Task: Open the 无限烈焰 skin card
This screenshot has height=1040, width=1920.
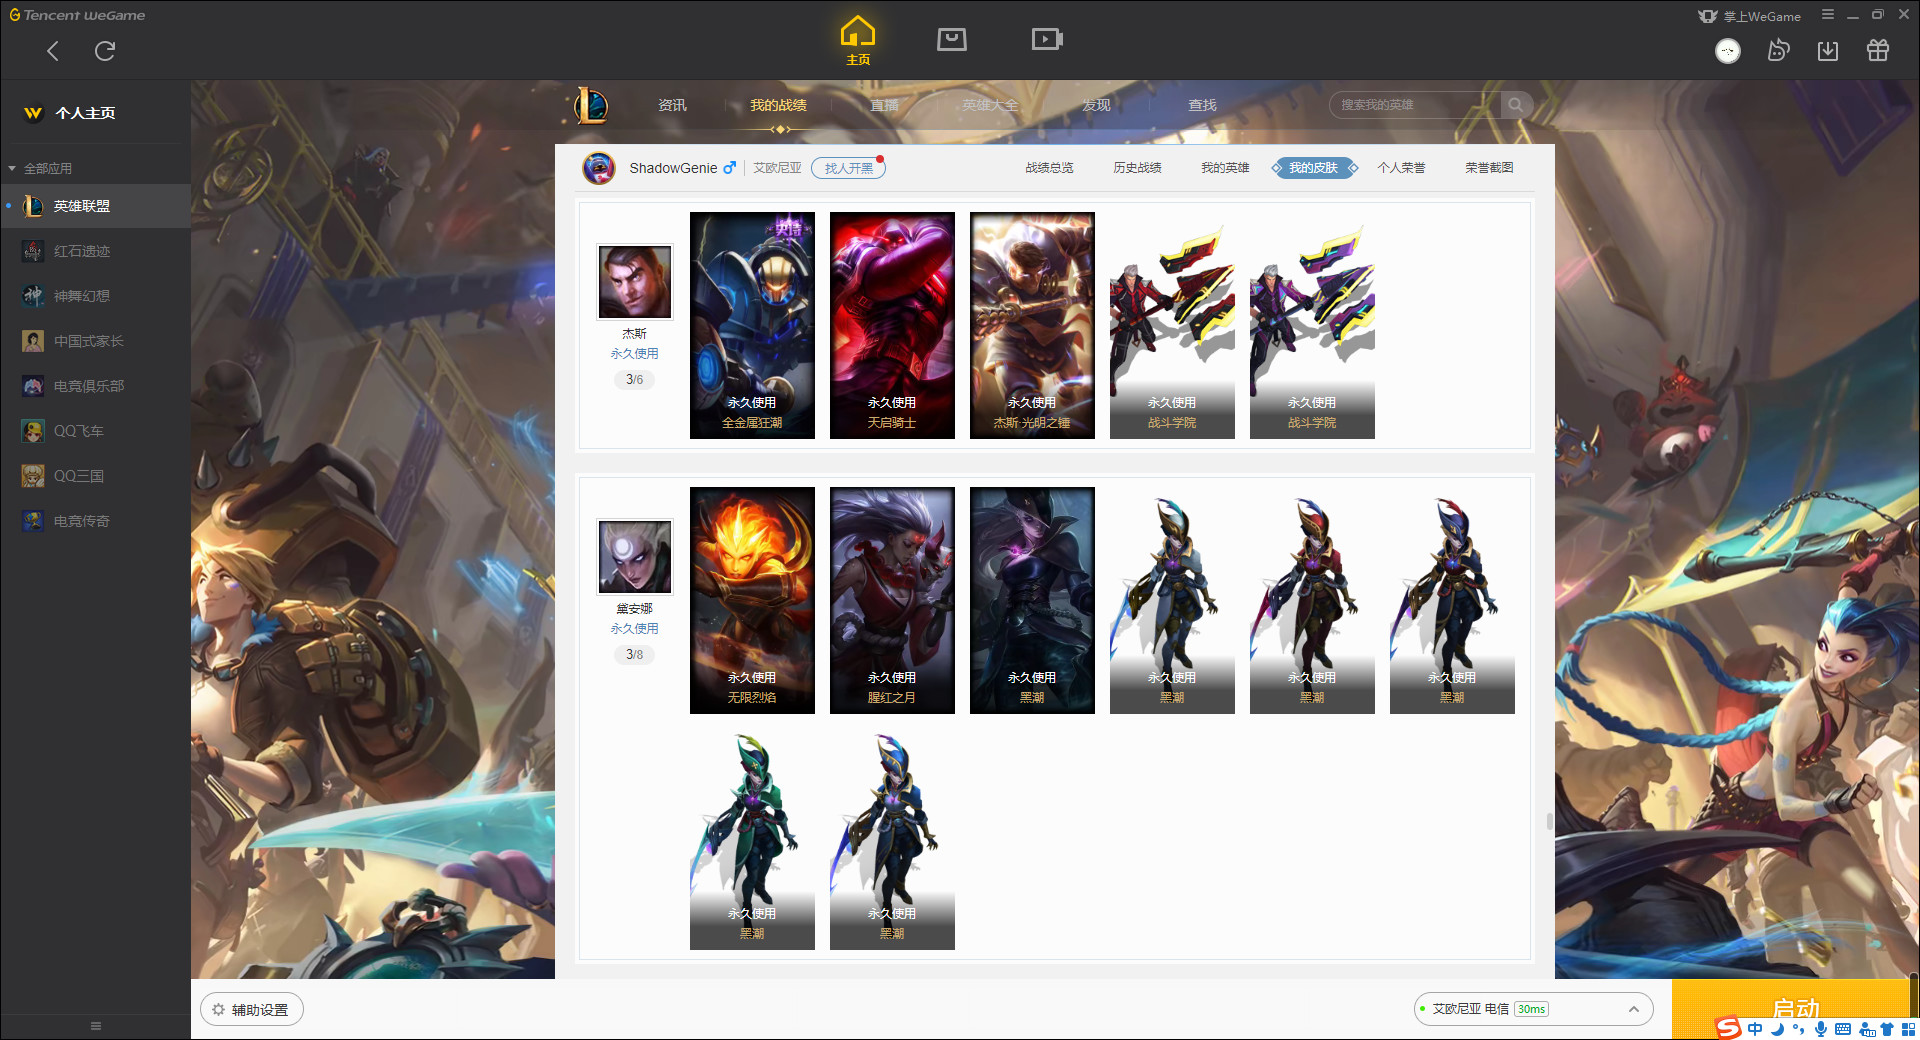Action: click(752, 600)
